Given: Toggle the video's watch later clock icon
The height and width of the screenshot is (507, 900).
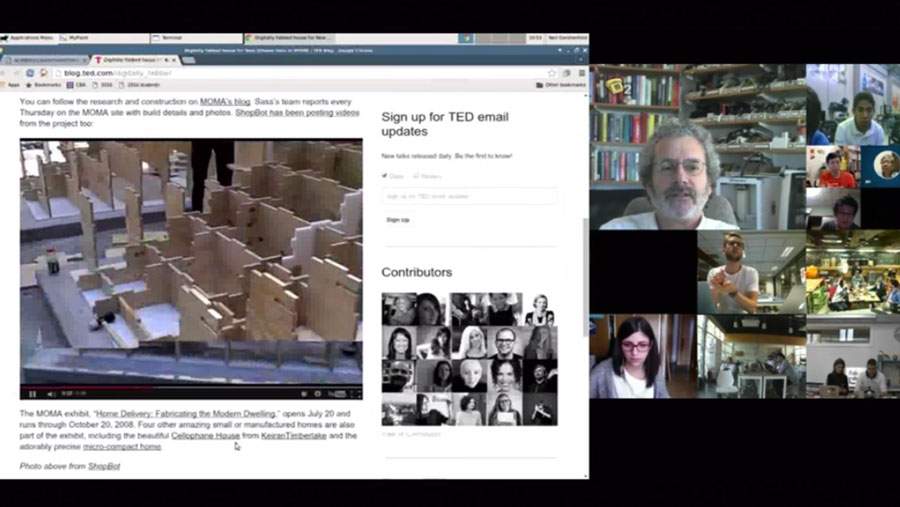Looking at the screenshot, I should [304, 394].
